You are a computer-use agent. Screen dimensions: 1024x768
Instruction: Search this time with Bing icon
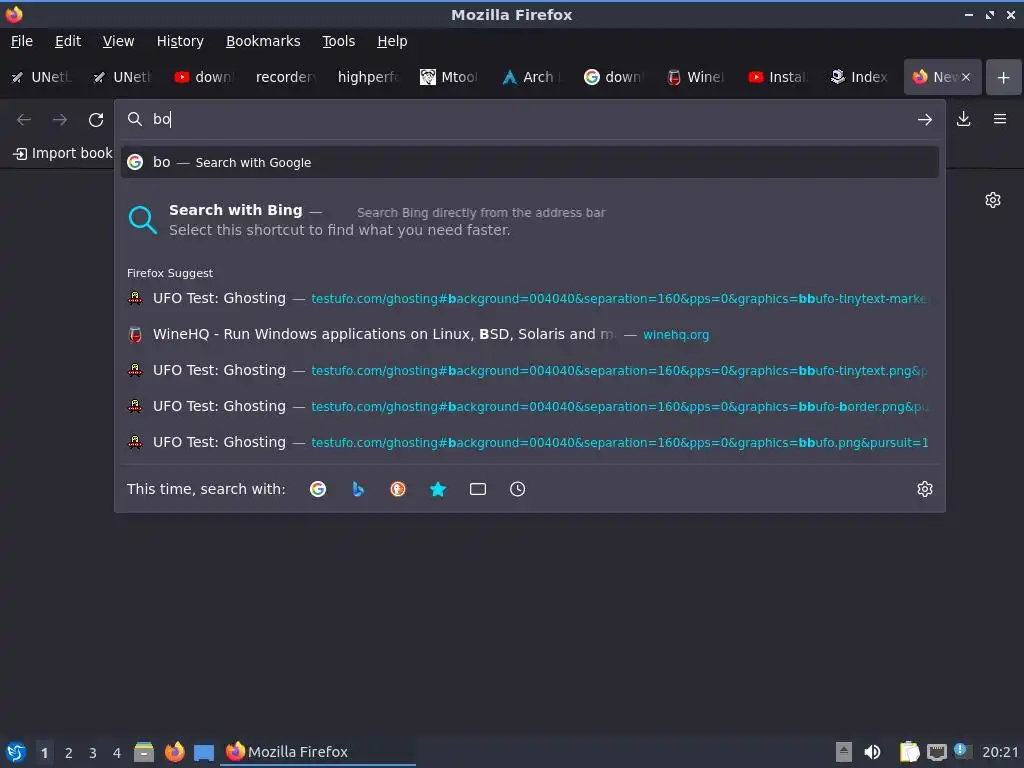coord(358,489)
